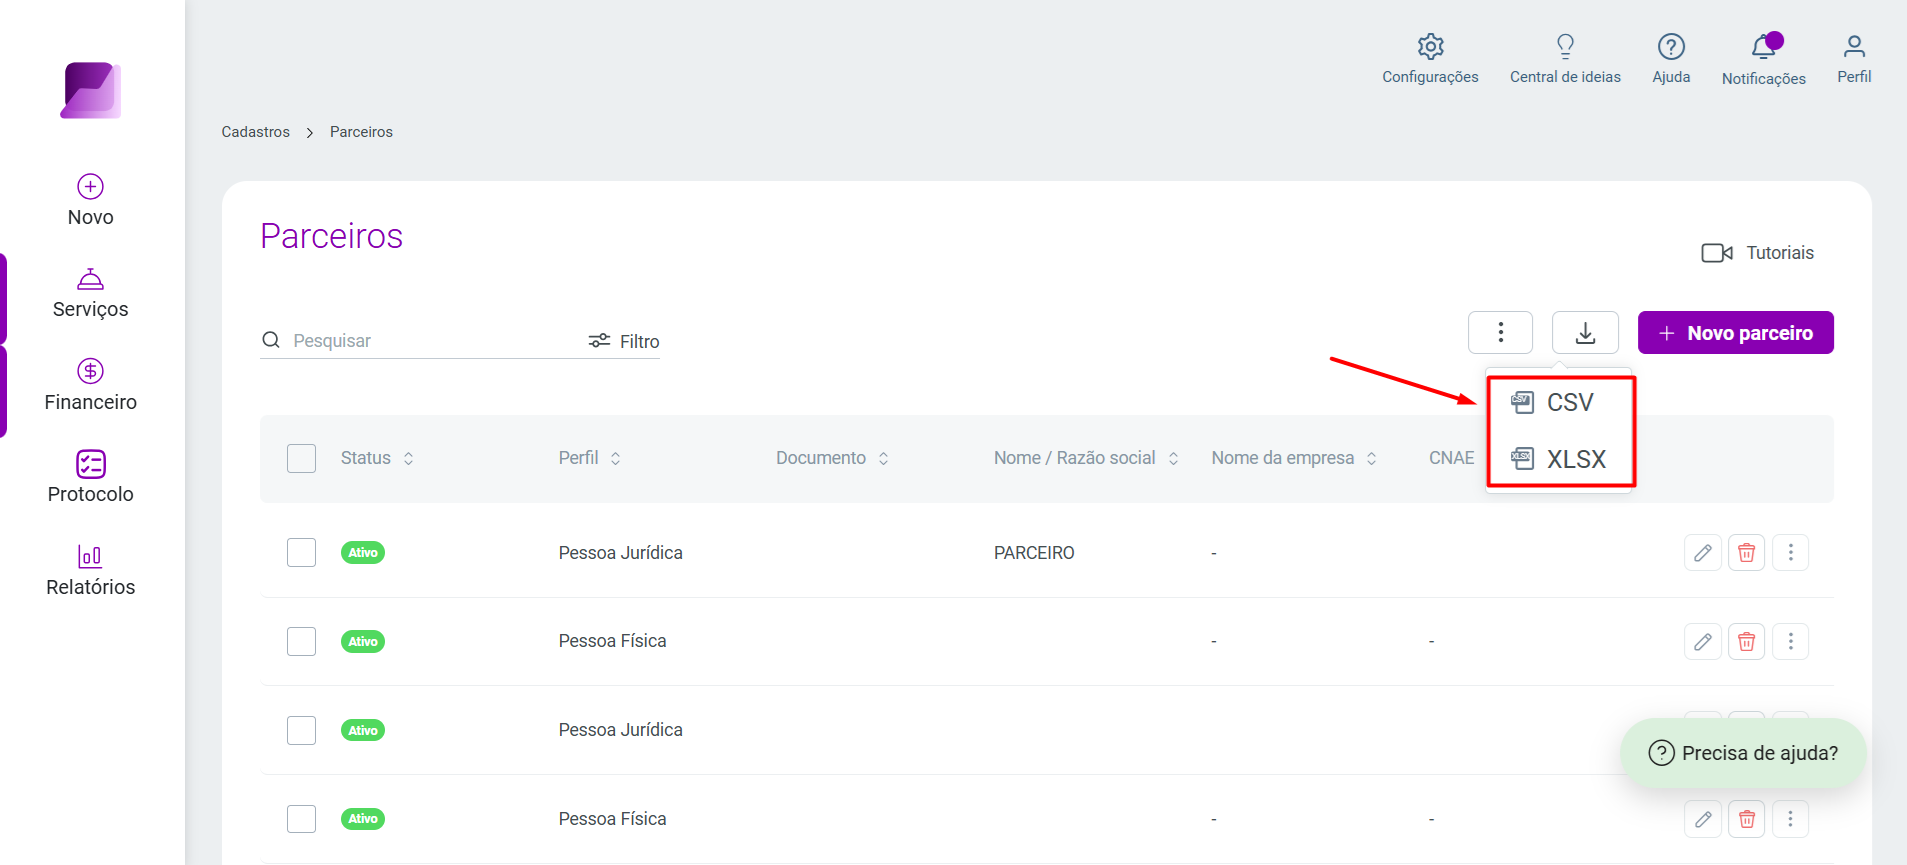This screenshot has width=1907, height=865.
Task: Open the Perfil user icon
Action: tap(1854, 59)
